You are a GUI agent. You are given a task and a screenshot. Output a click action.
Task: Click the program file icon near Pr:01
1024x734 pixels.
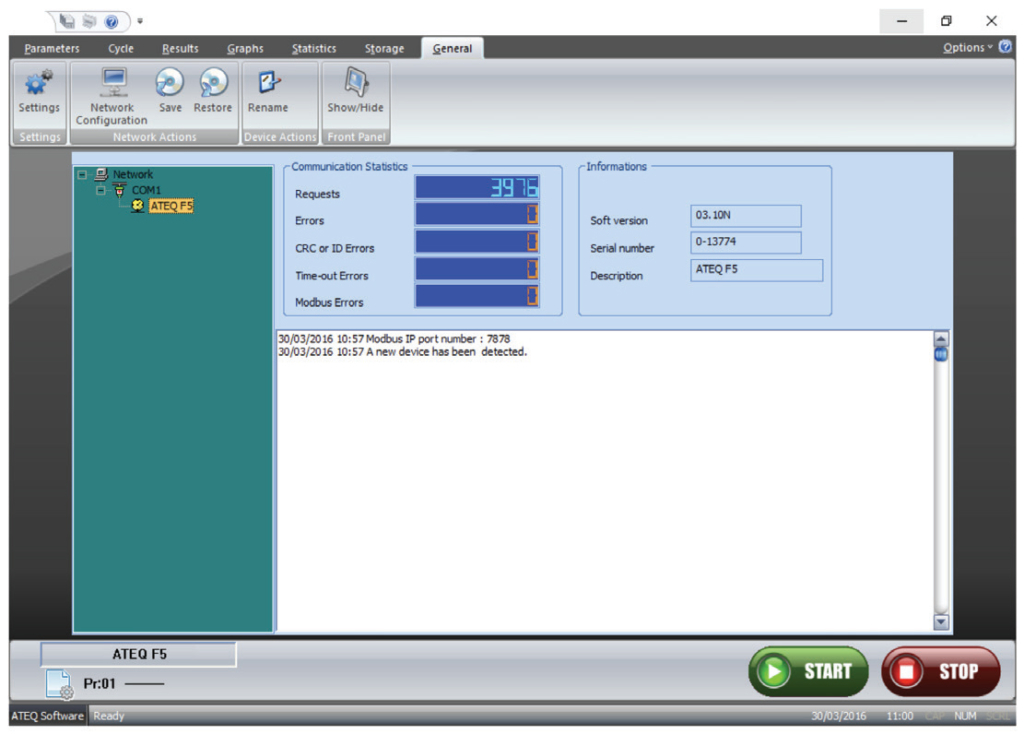(x=59, y=684)
